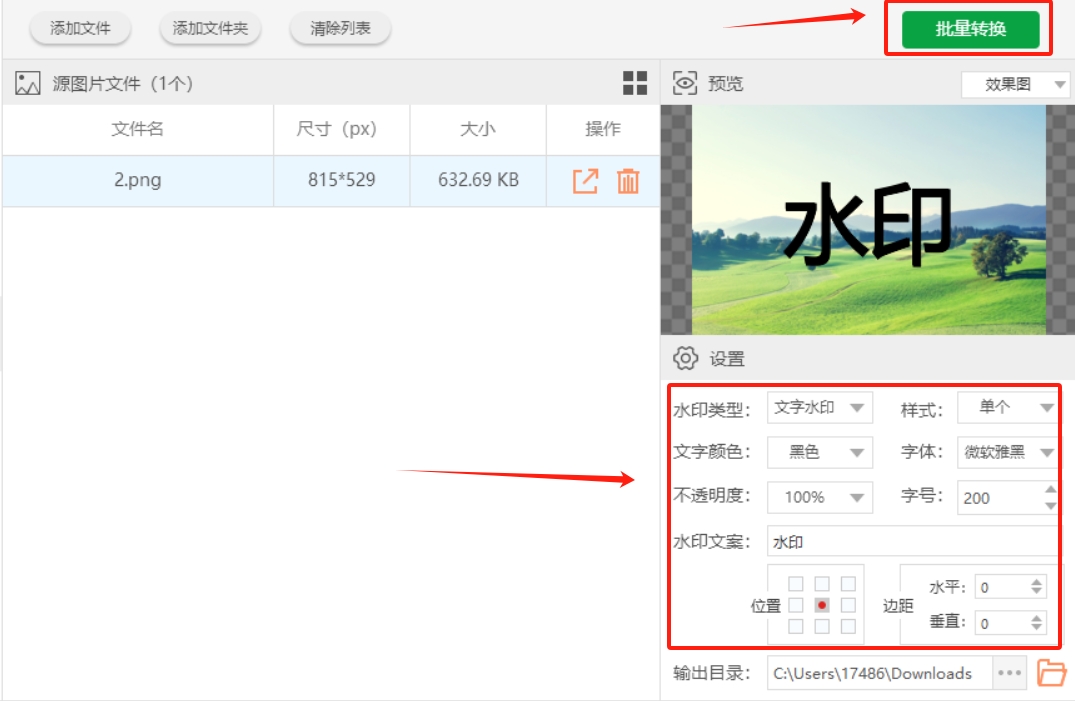The height and width of the screenshot is (701, 1075).
Task: Select bottom-center watermark position
Action: click(x=822, y=626)
